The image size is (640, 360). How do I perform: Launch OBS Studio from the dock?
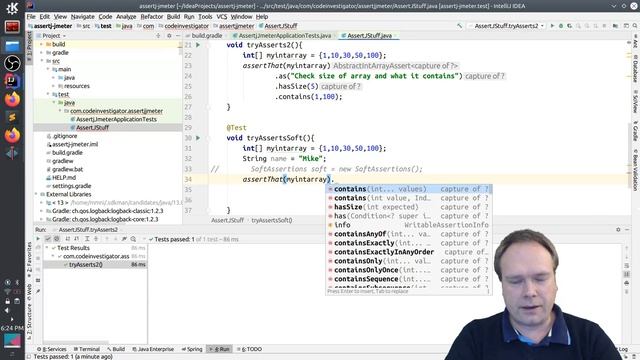(x=12, y=63)
